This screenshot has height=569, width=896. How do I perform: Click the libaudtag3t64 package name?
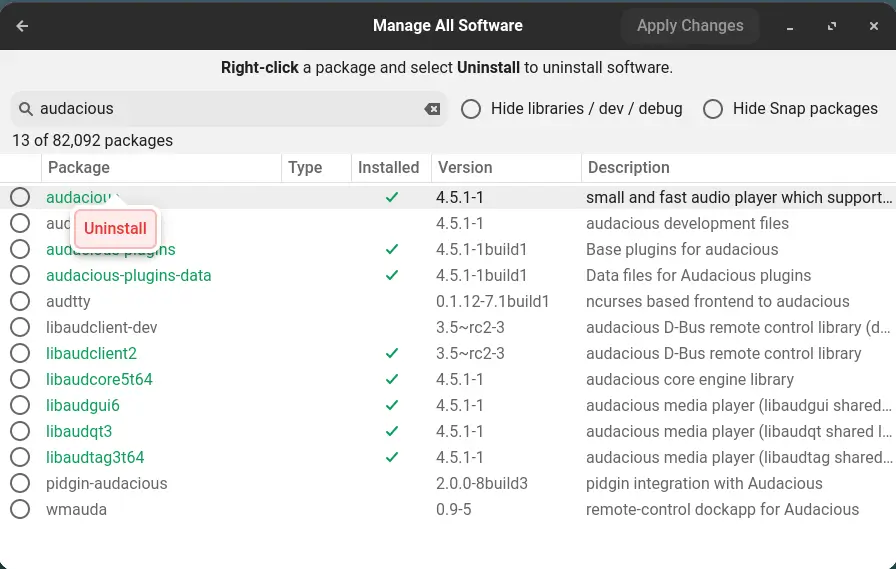coord(95,458)
